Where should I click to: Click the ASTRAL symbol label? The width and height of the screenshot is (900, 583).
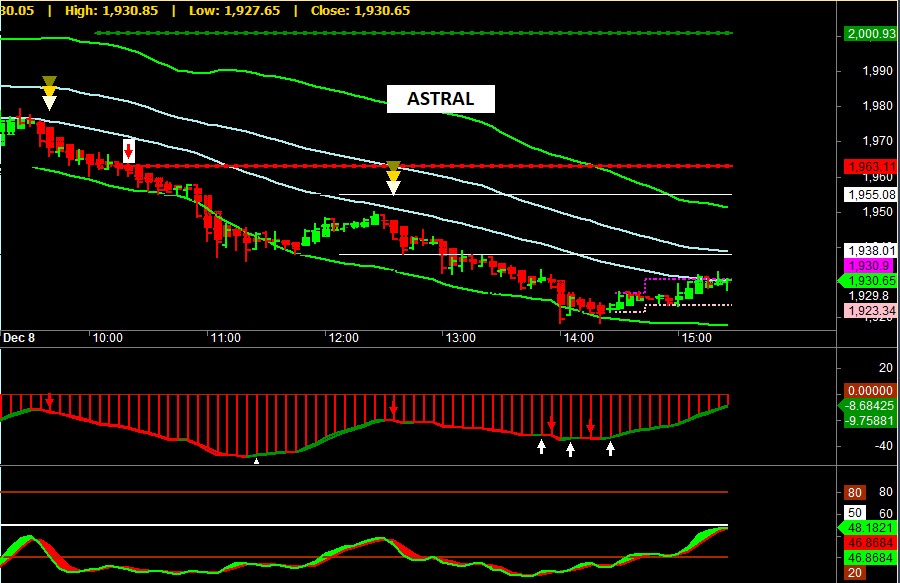441,99
